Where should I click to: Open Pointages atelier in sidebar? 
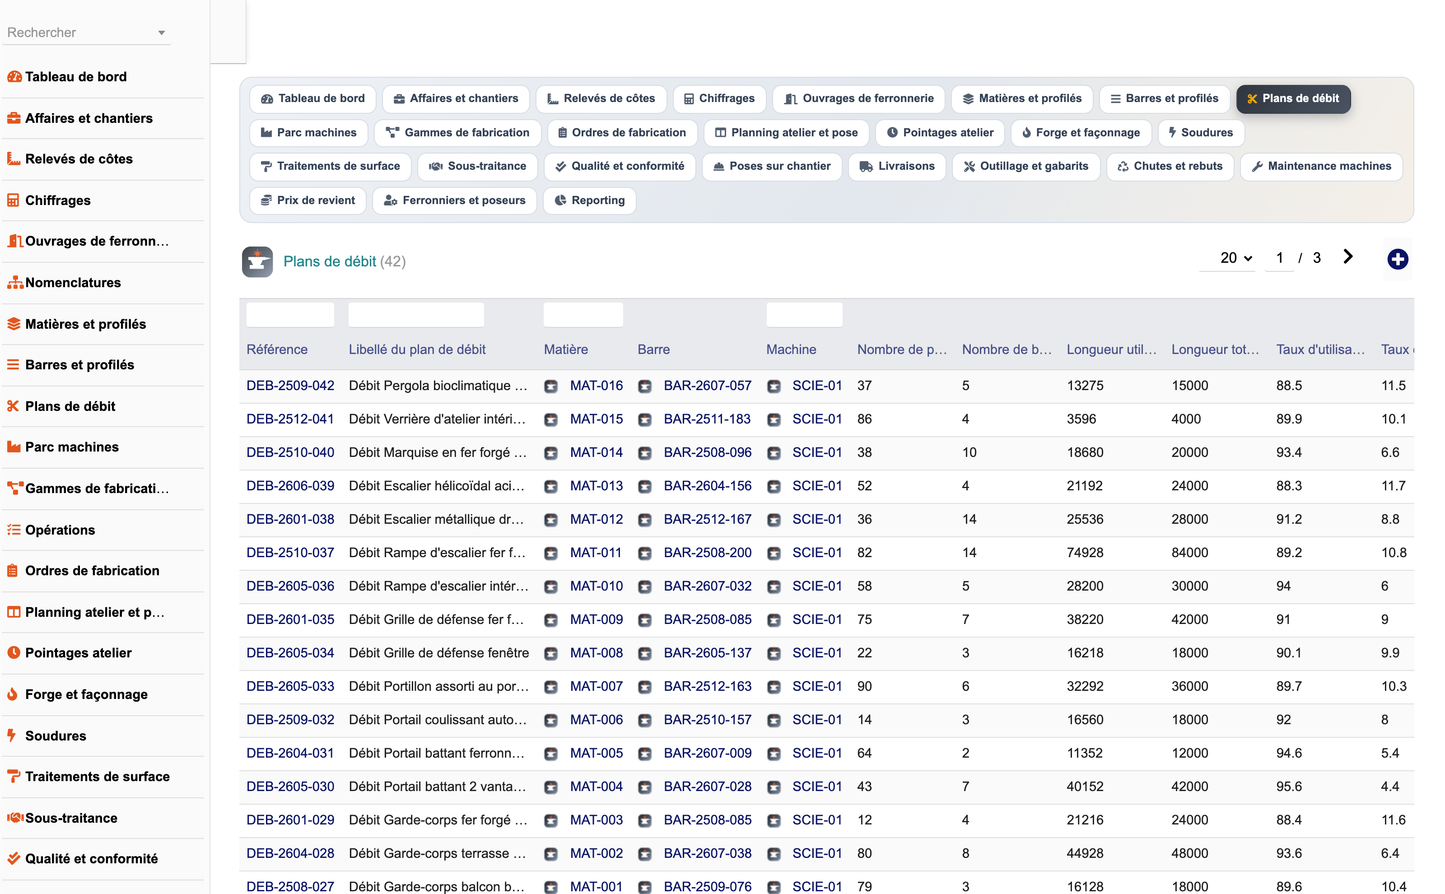pos(78,653)
